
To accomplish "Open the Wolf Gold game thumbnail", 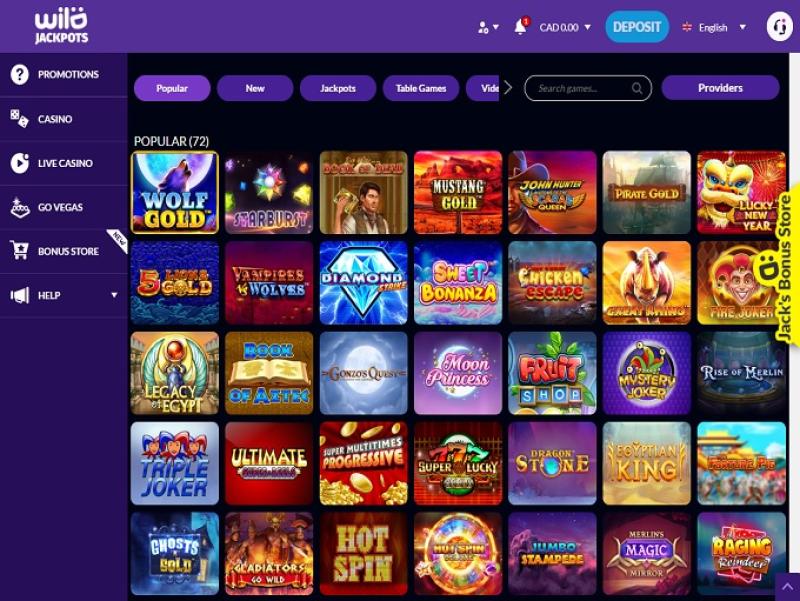I will pyautogui.click(x=174, y=192).
